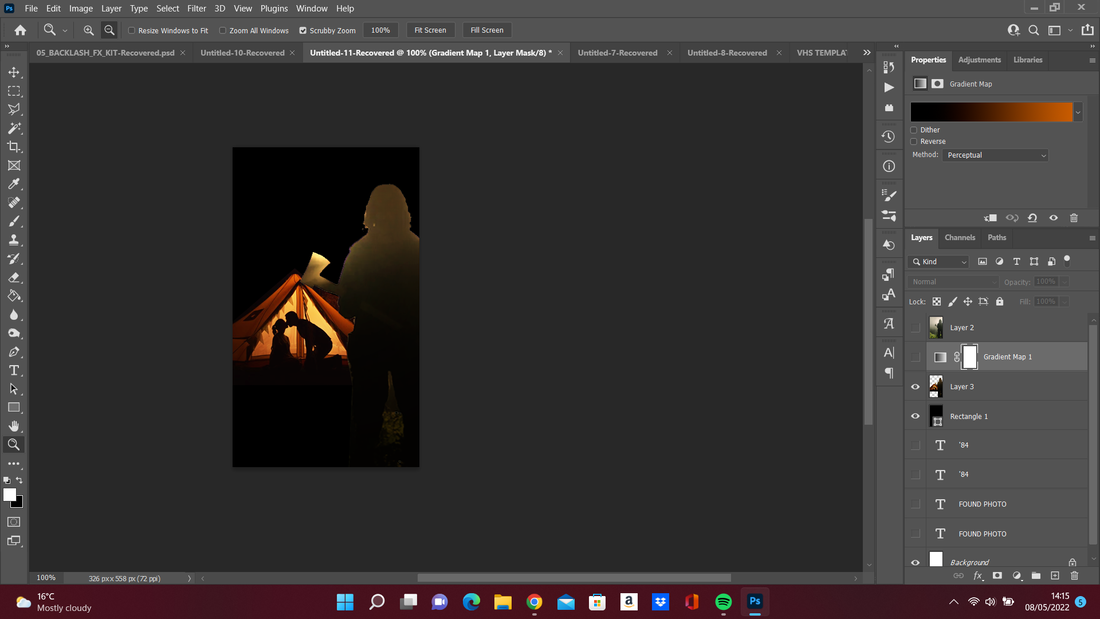
Task: Select the Polygonal Lasso tool
Action: [14, 109]
